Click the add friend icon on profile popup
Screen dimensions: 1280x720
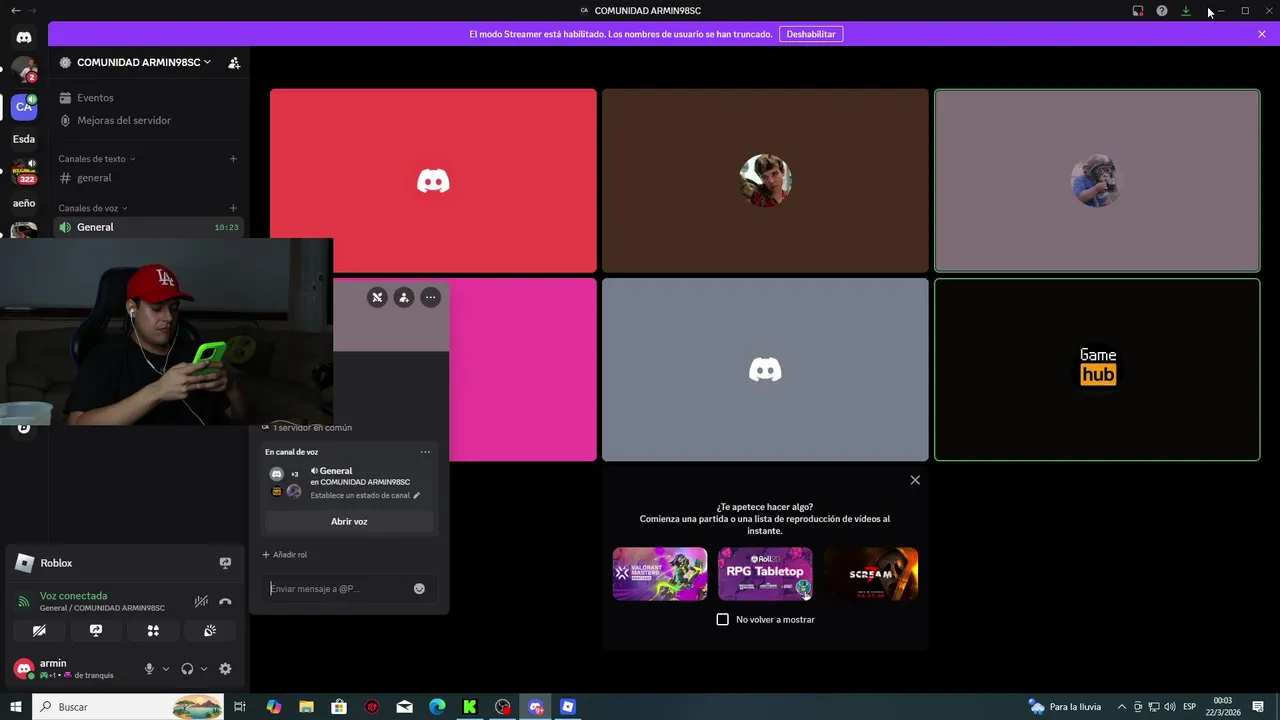(x=404, y=297)
